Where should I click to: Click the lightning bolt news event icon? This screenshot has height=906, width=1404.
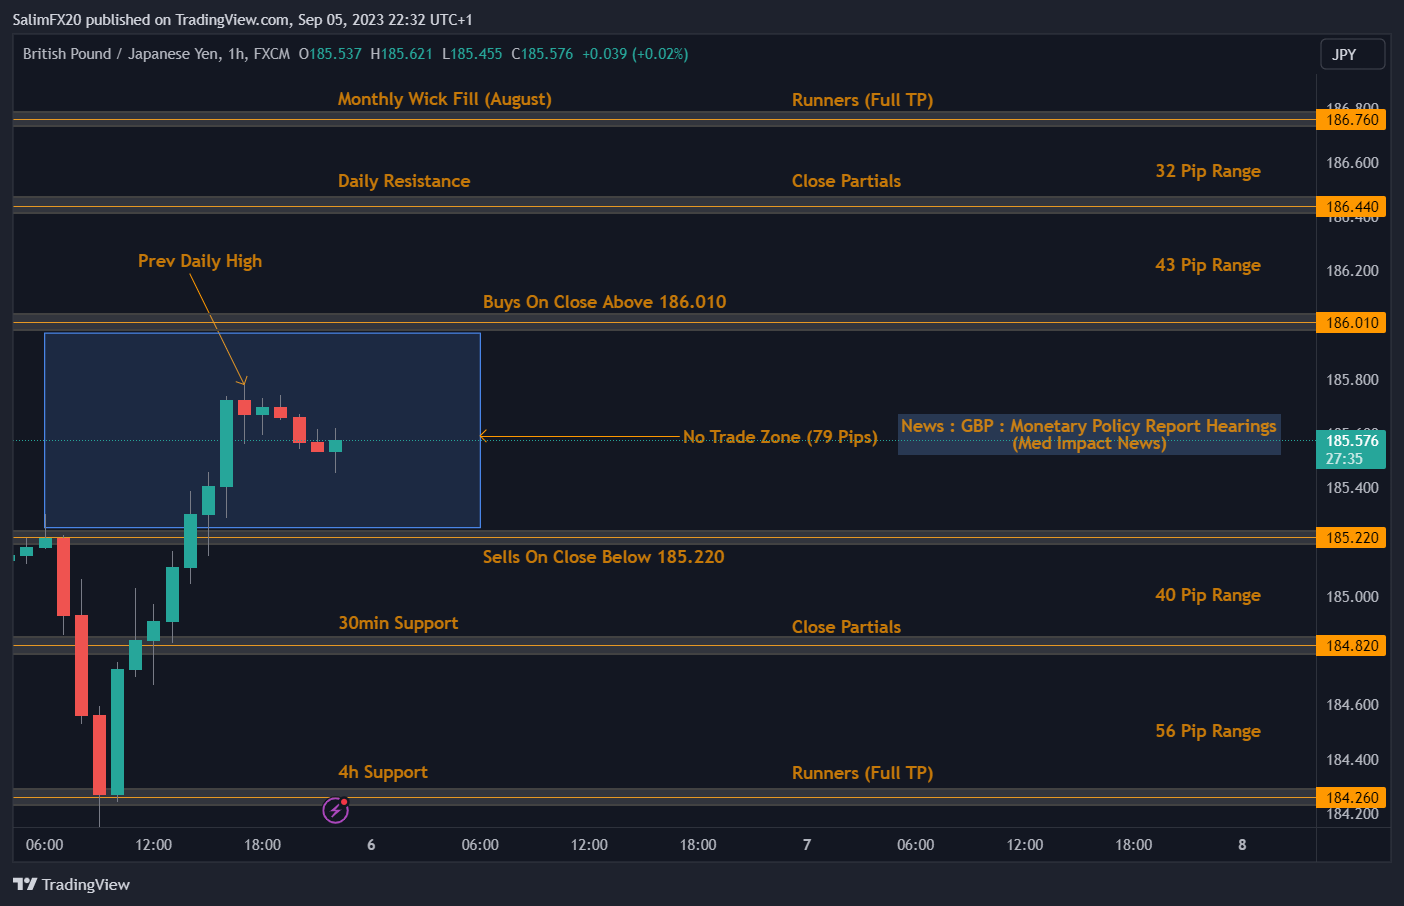[x=335, y=810]
